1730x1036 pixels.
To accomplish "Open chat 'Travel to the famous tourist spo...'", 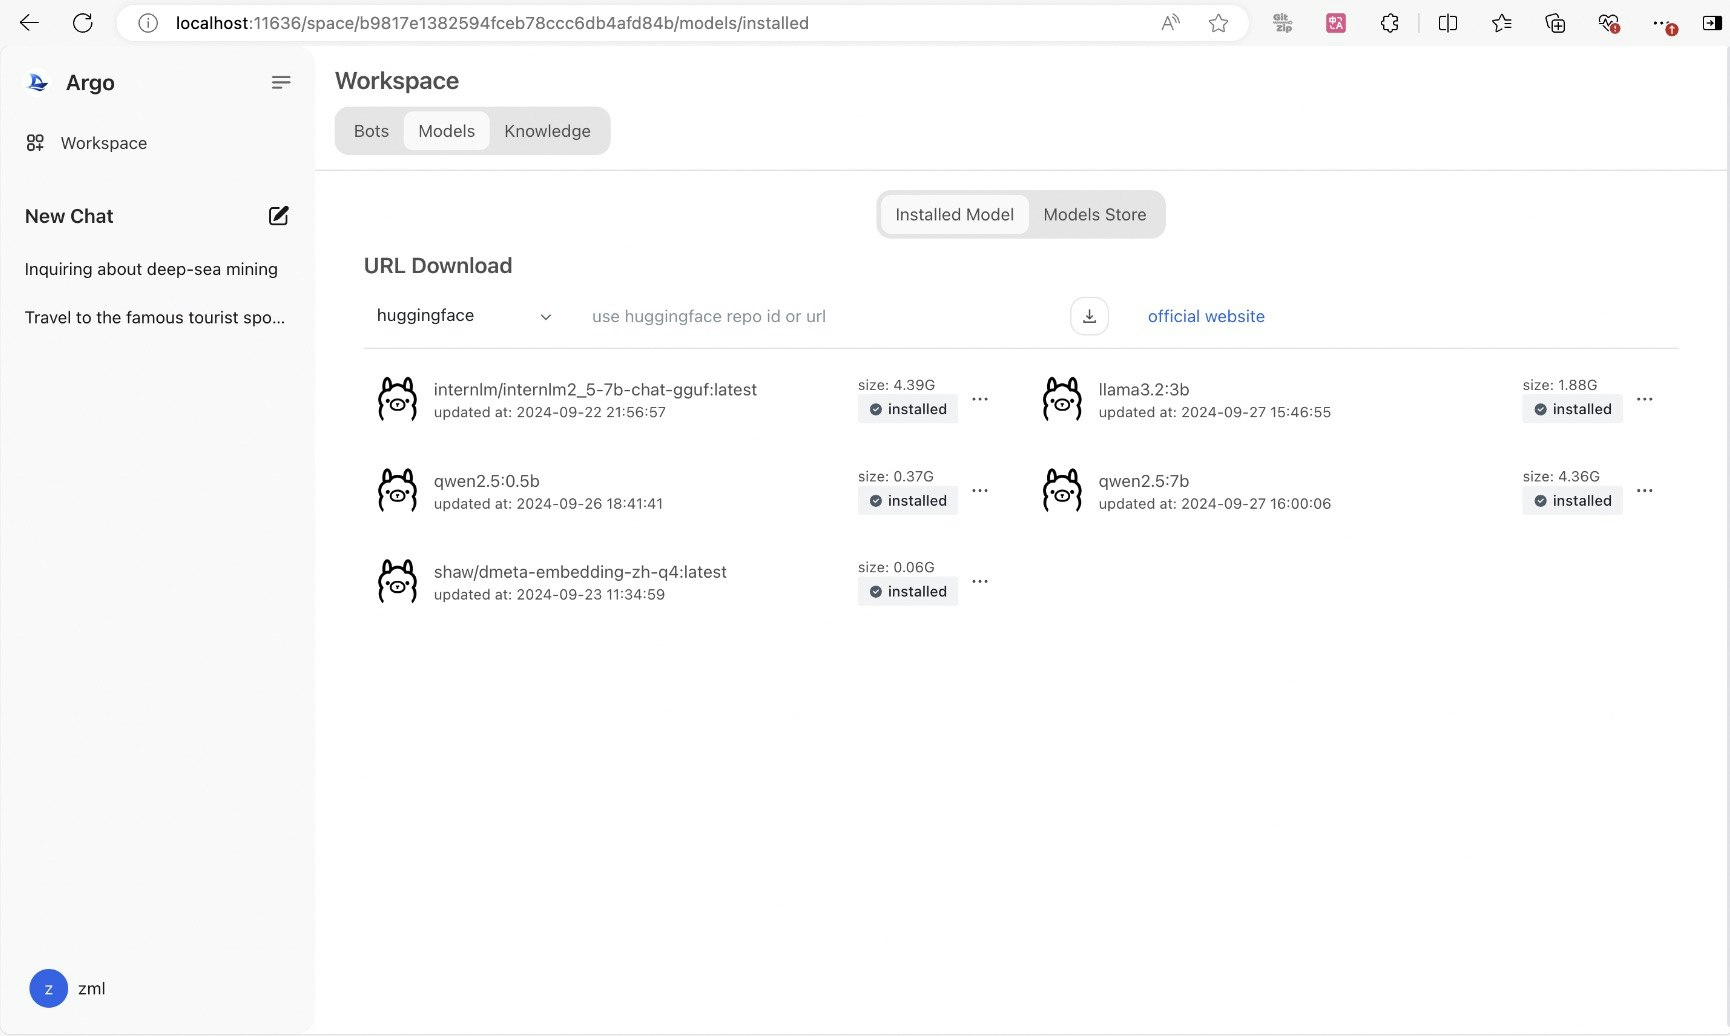I will pyautogui.click(x=155, y=318).
